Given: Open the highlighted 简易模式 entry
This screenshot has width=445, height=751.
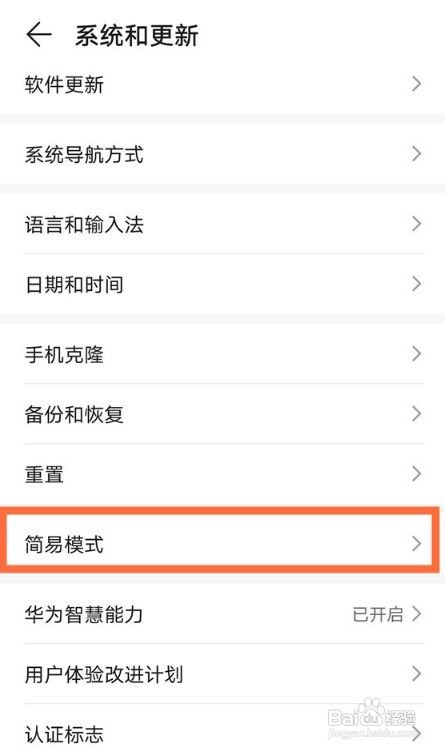Looking at the screenshot, I should point(222,544).
